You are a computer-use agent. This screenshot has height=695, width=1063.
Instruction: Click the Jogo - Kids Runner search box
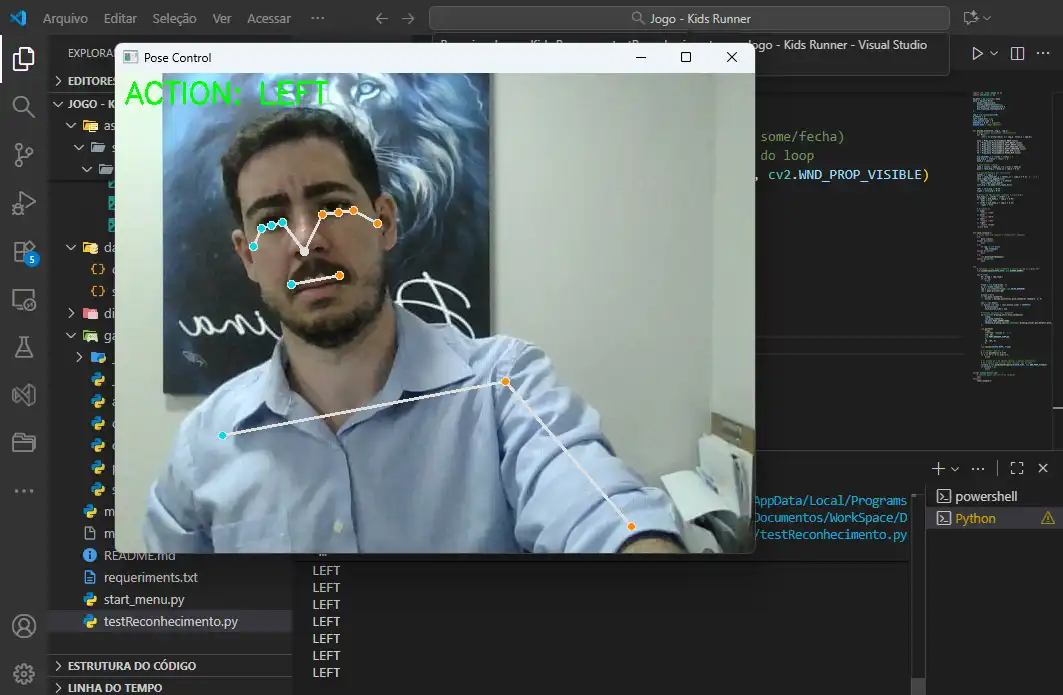(689, 18)
